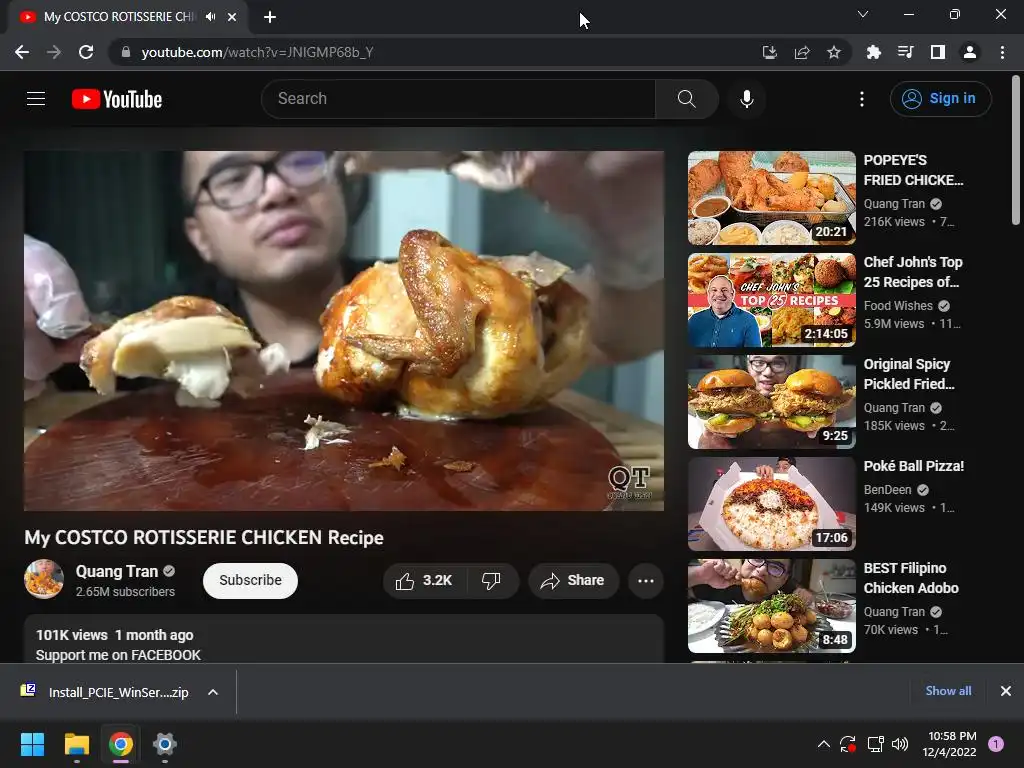The height and width of the screenshot is (768, 1024).
Task: Click the BenDeen channel name
Action: (x=888, y=490)
